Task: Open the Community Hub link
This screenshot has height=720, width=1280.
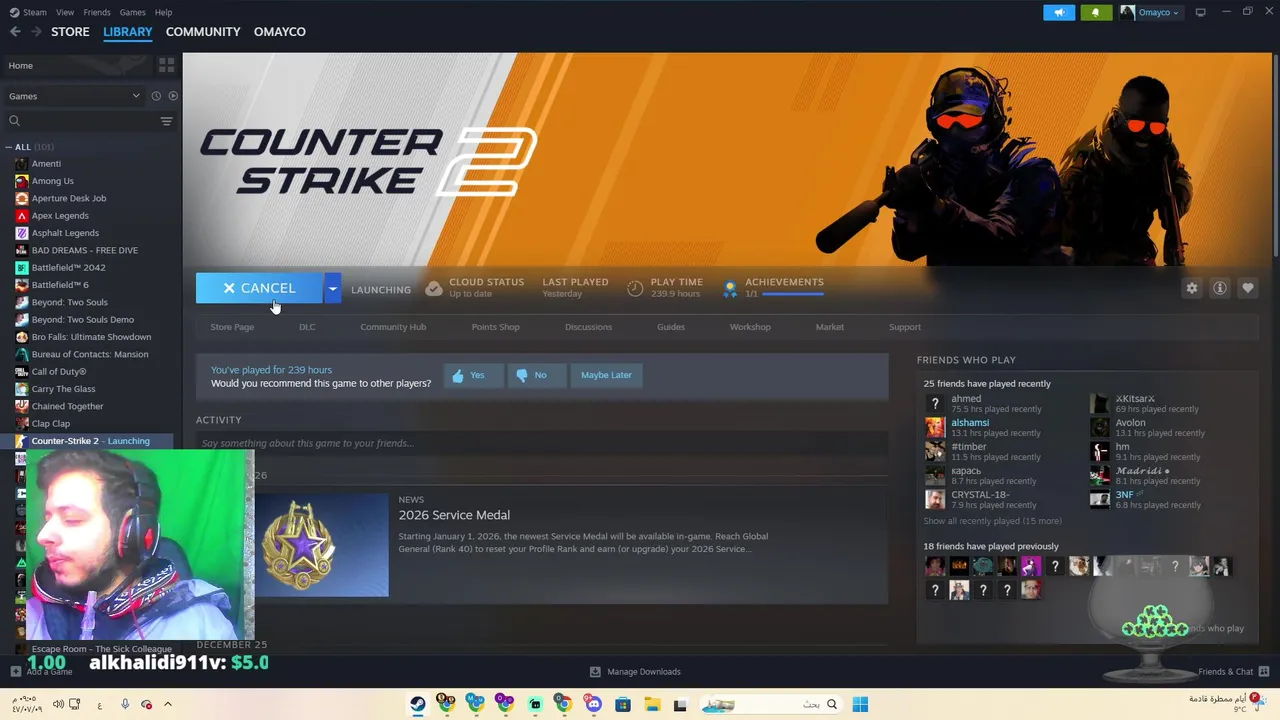Action: [393, 327]
